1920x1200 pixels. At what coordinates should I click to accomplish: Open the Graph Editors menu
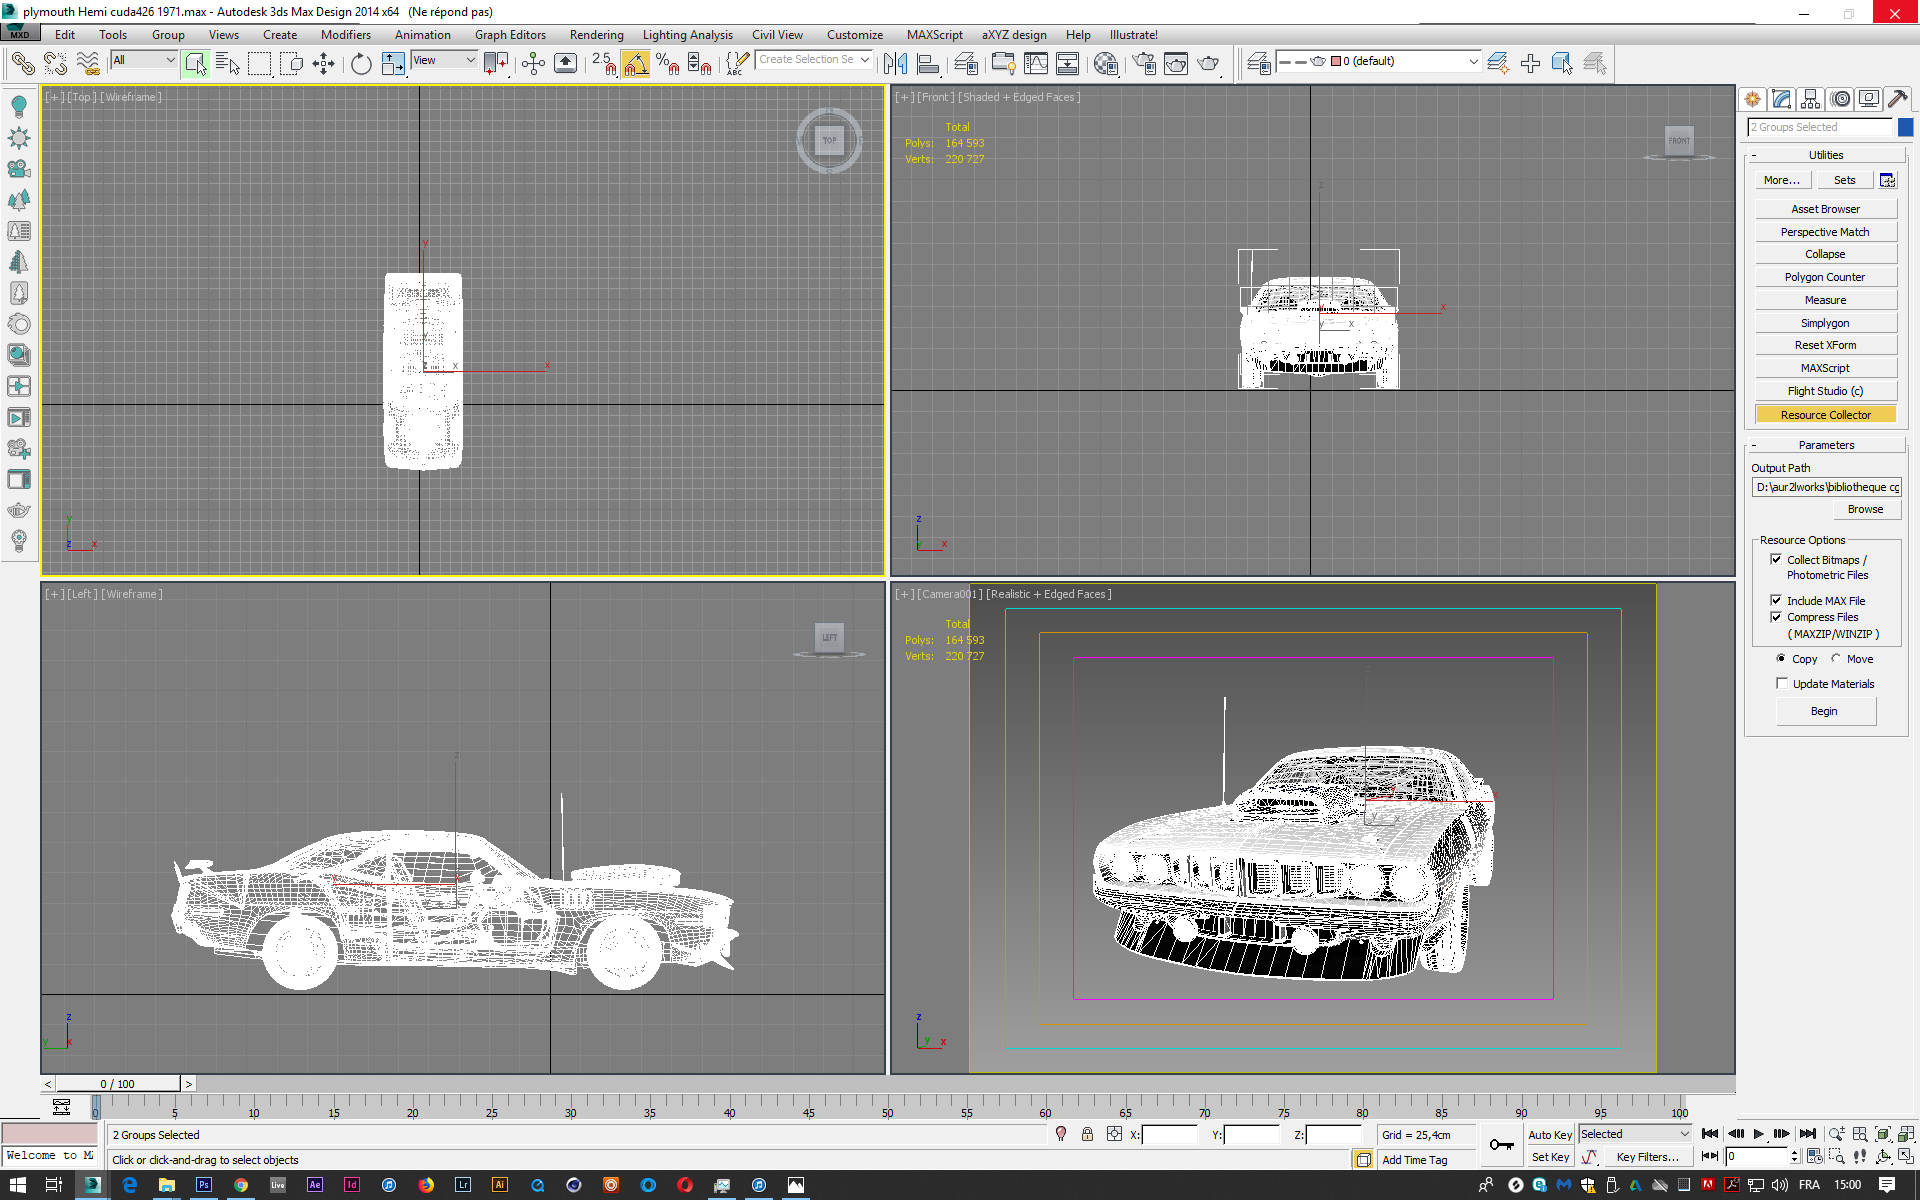tap(510, 35)
